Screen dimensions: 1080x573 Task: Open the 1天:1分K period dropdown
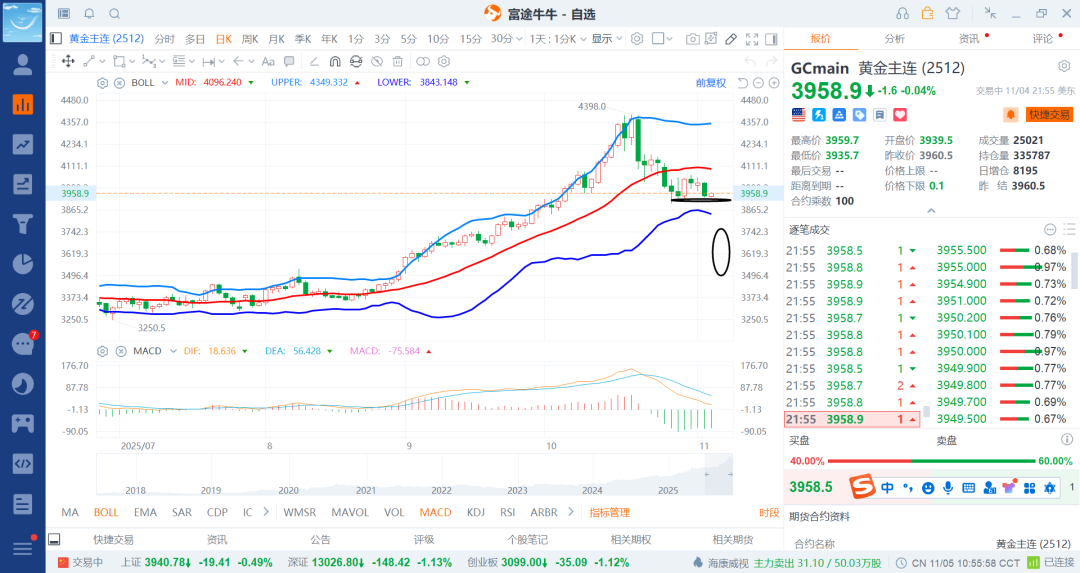[x=558, y=39]
